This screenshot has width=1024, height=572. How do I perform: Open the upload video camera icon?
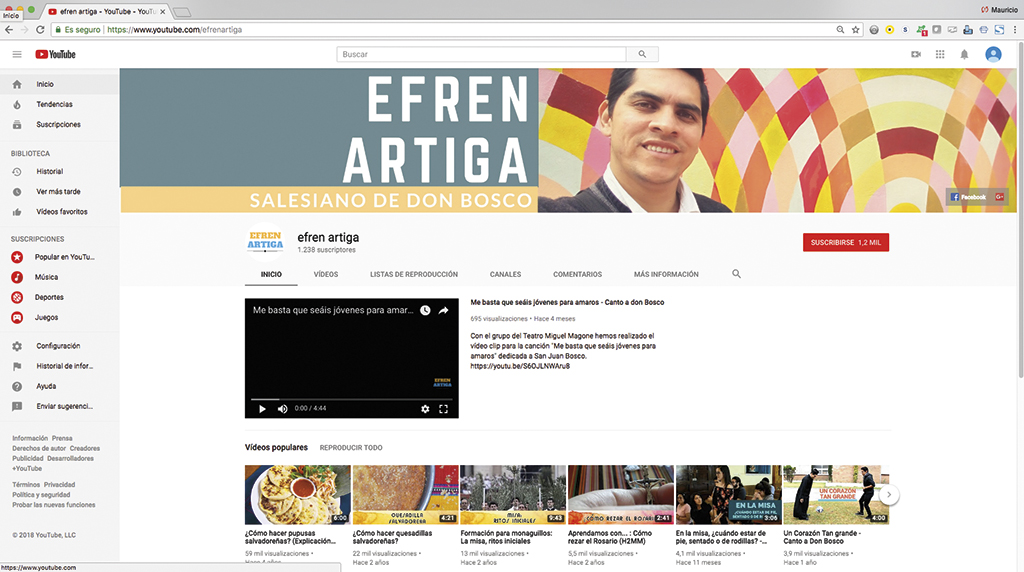pyautogui.click(x=916, y=54)
